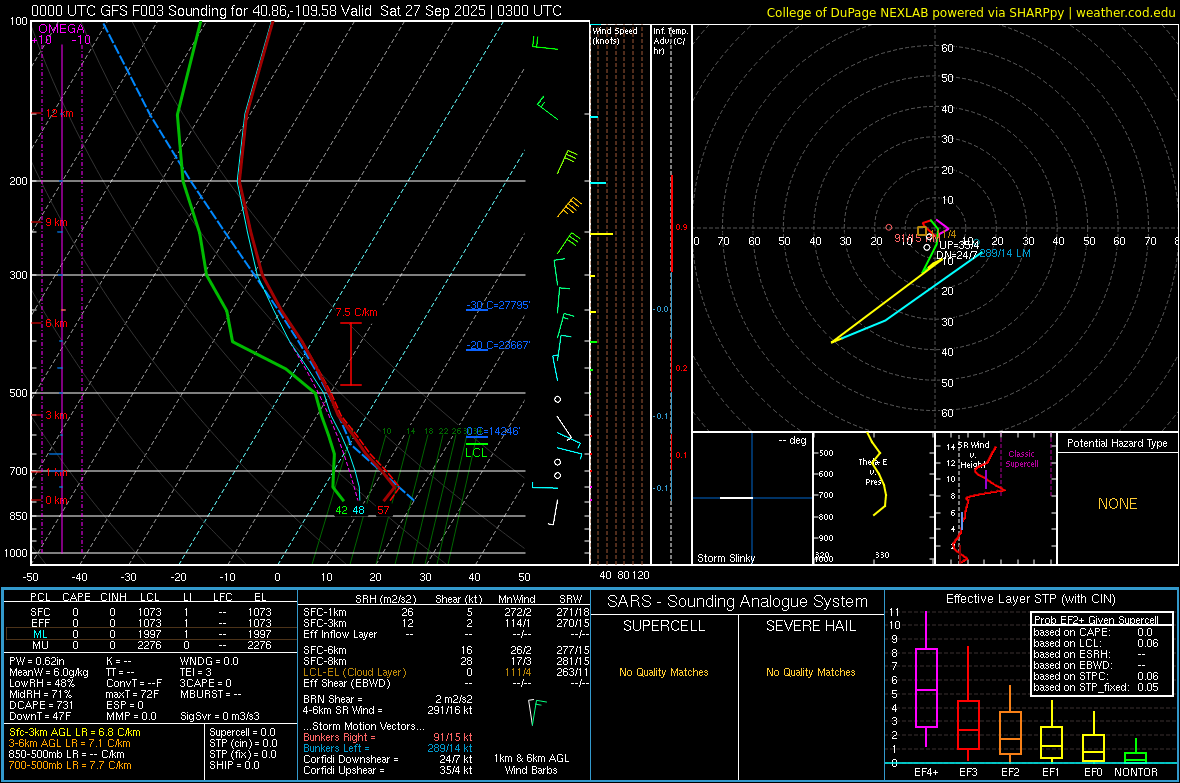The height and width of the screenshot is (783, 1180).
Task: Click the EF2 axis label
Action: click(1010, 772)
